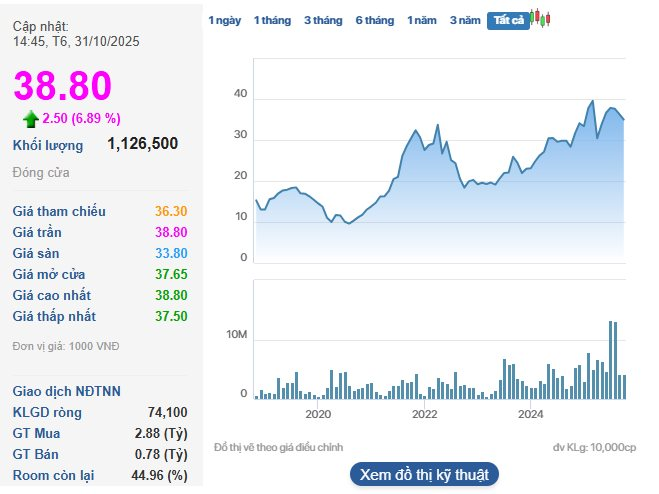The height and width of the screenshot is (494, 659).
Task: Select the 'Tất cả' range tab
Action: [508, 20]
